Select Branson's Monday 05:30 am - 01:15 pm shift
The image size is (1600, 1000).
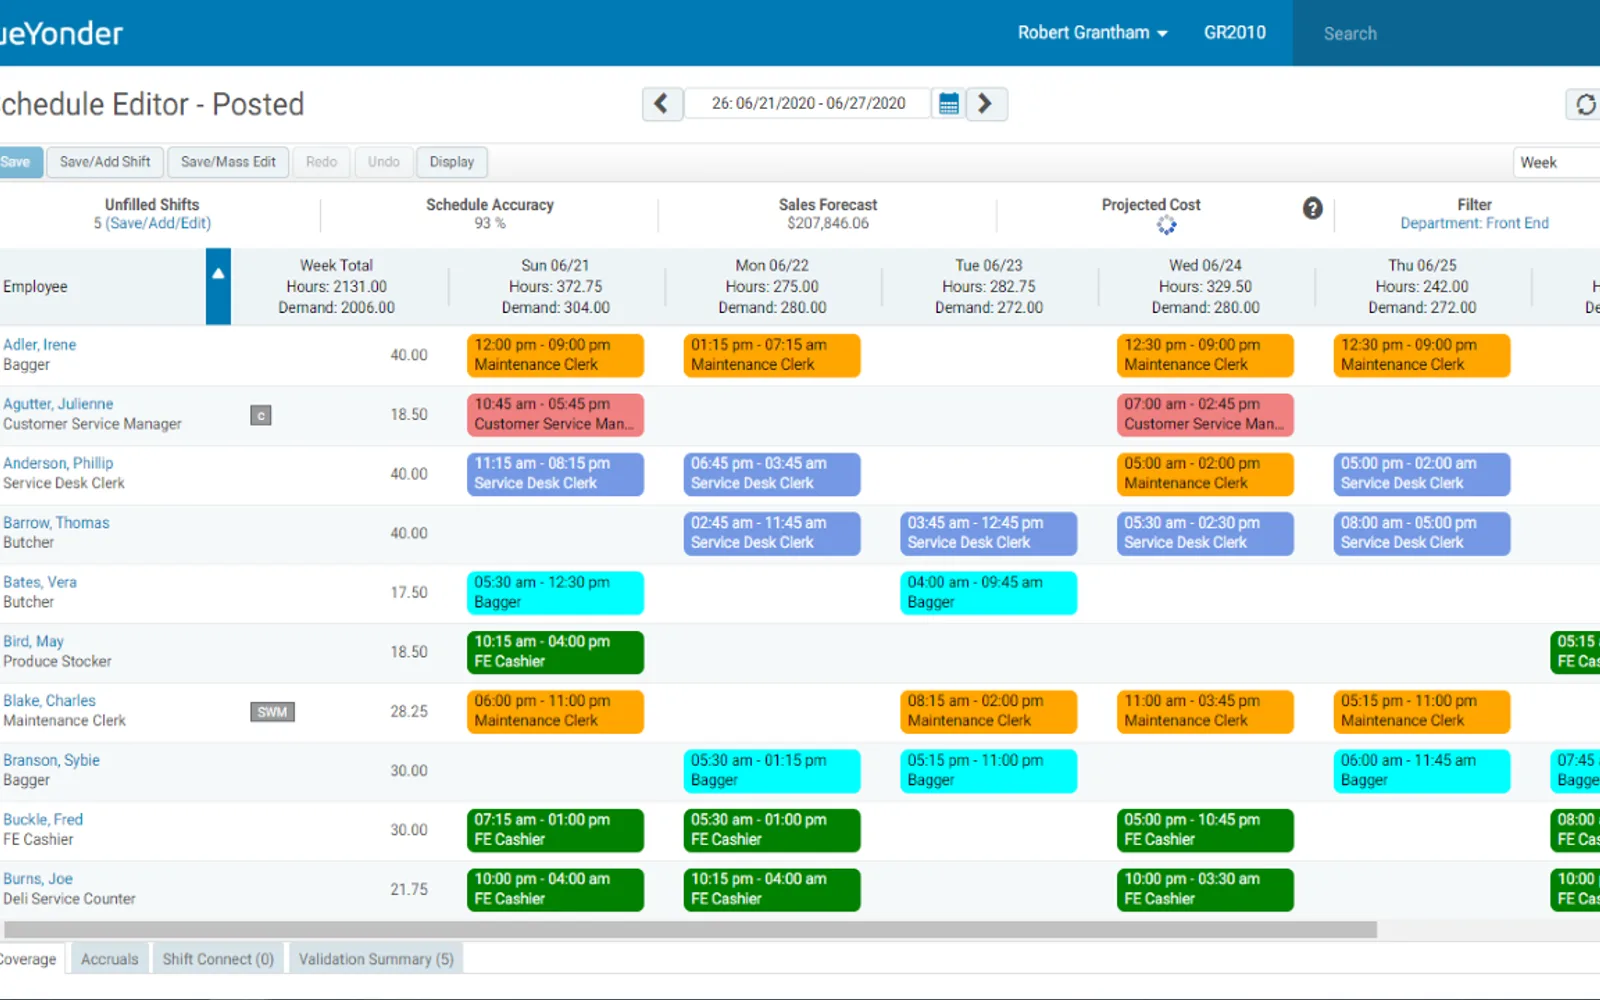click(x=772, y=771)
